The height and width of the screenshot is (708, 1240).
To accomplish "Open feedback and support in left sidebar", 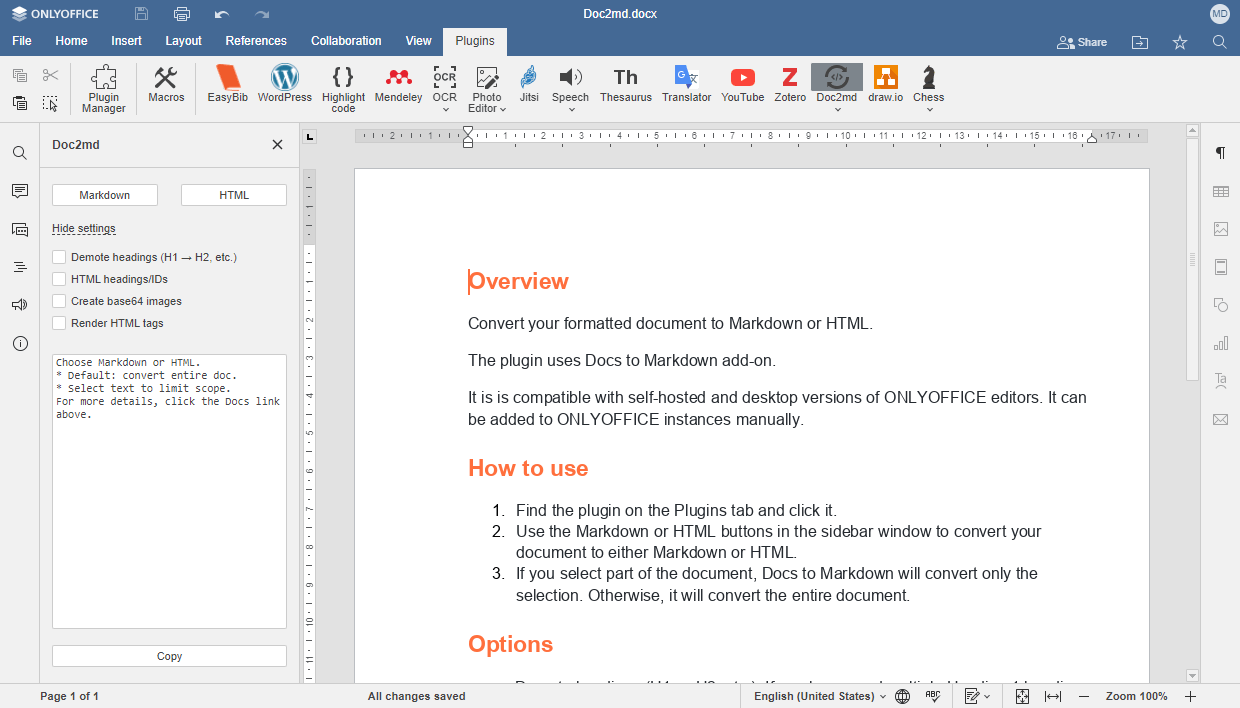I will click(20, 305).
